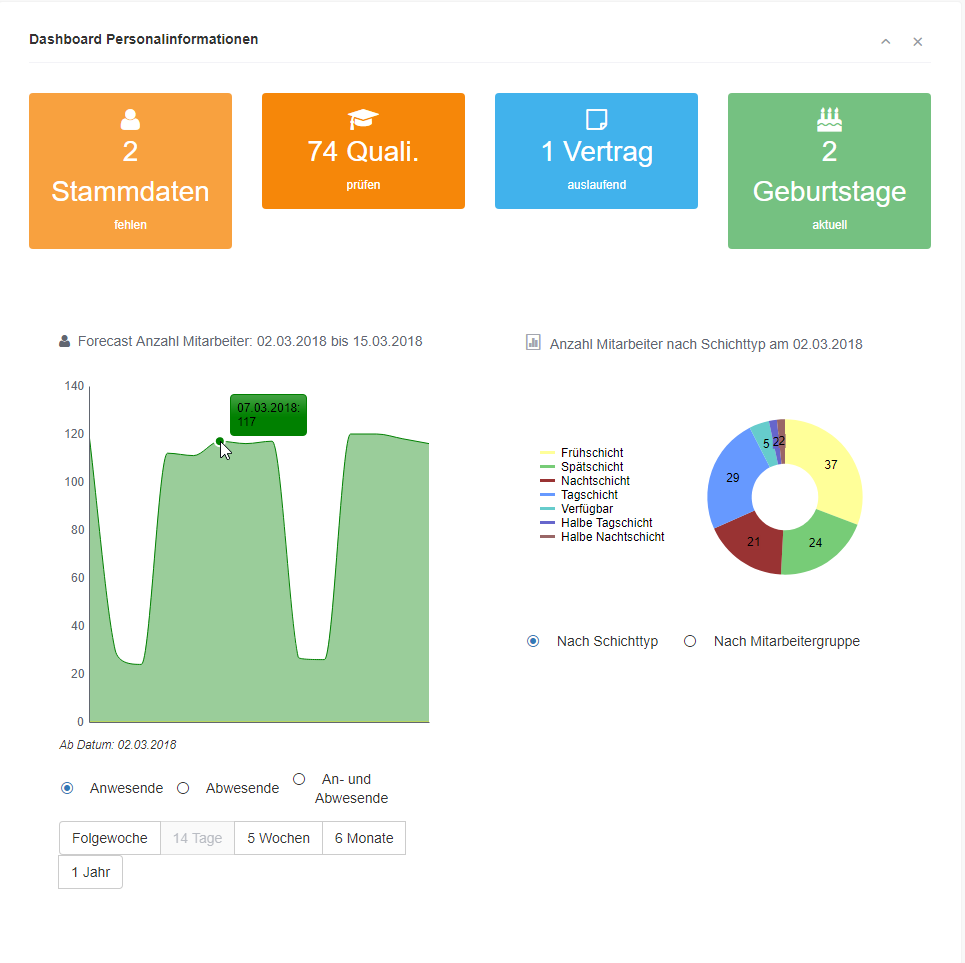Click the Frühschicht legend color swatch
This screenshot has width=965, height=963.
click(547, 453)
